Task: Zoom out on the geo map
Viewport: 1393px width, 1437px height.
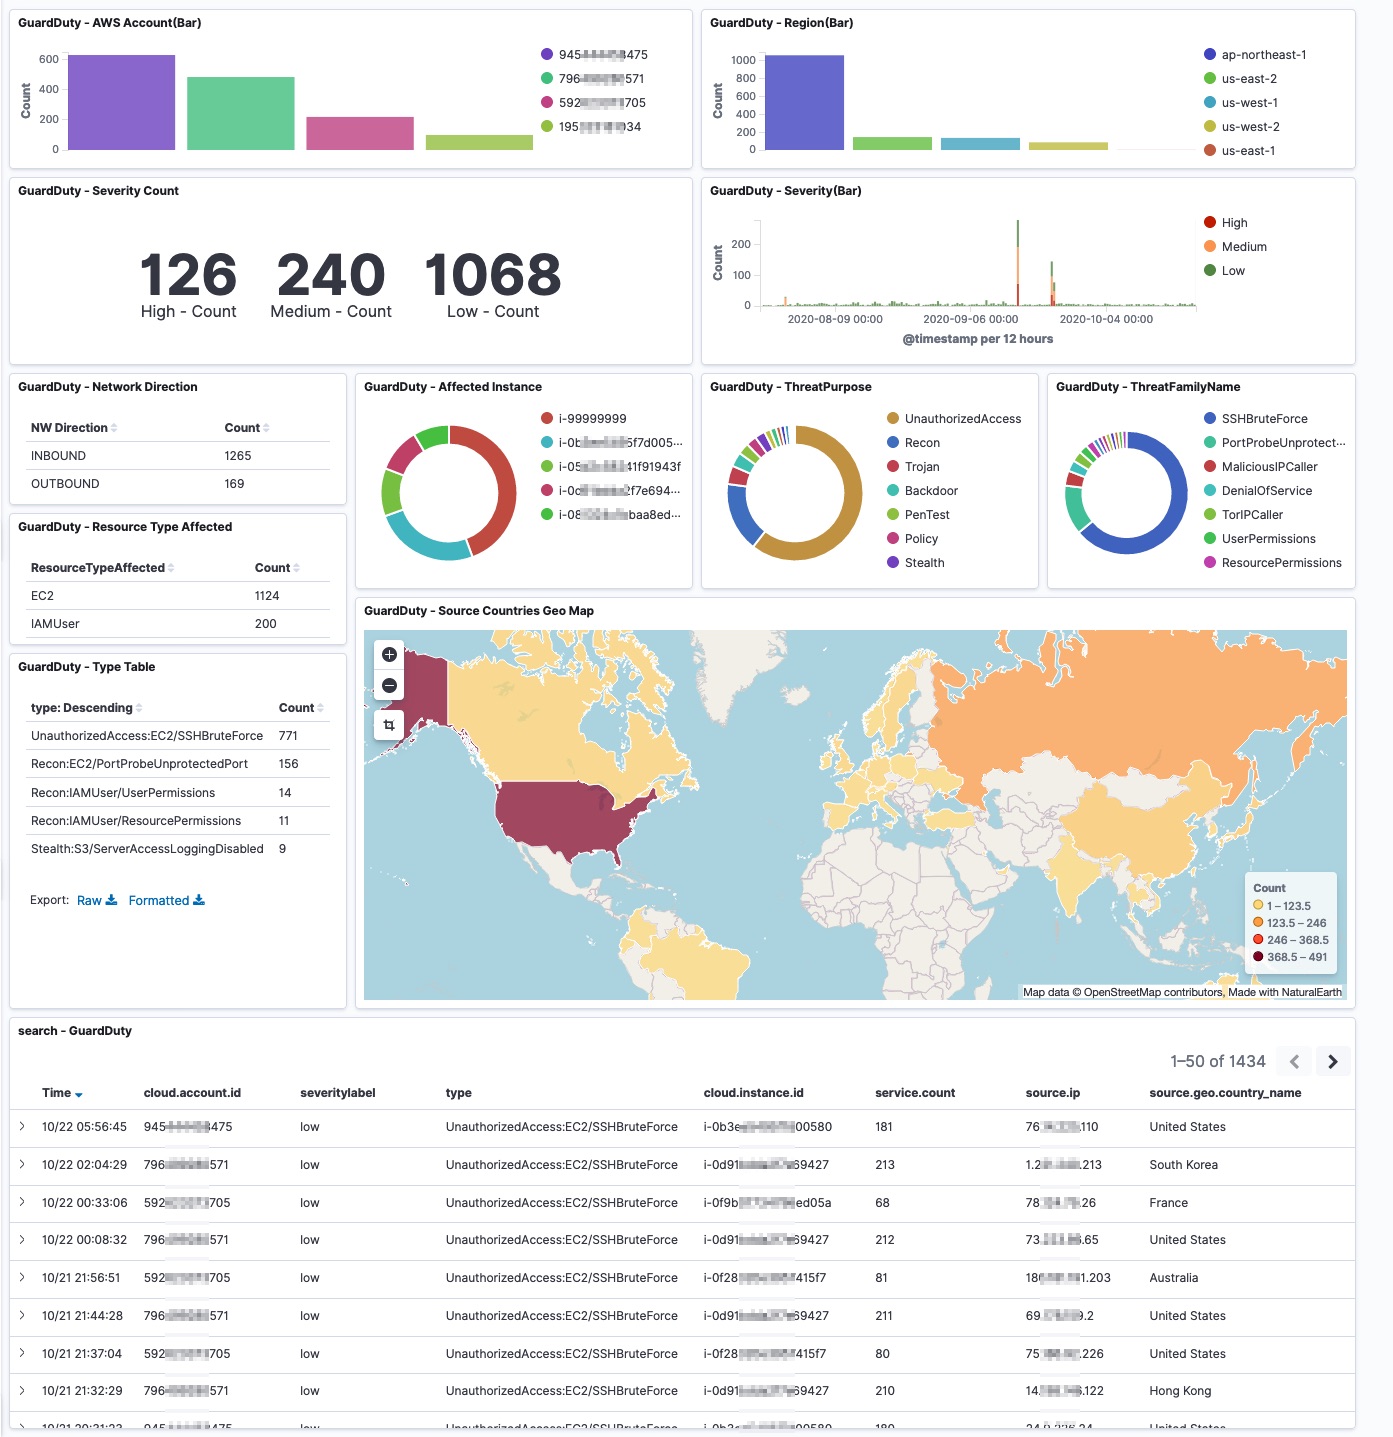Action: (389, 685)
